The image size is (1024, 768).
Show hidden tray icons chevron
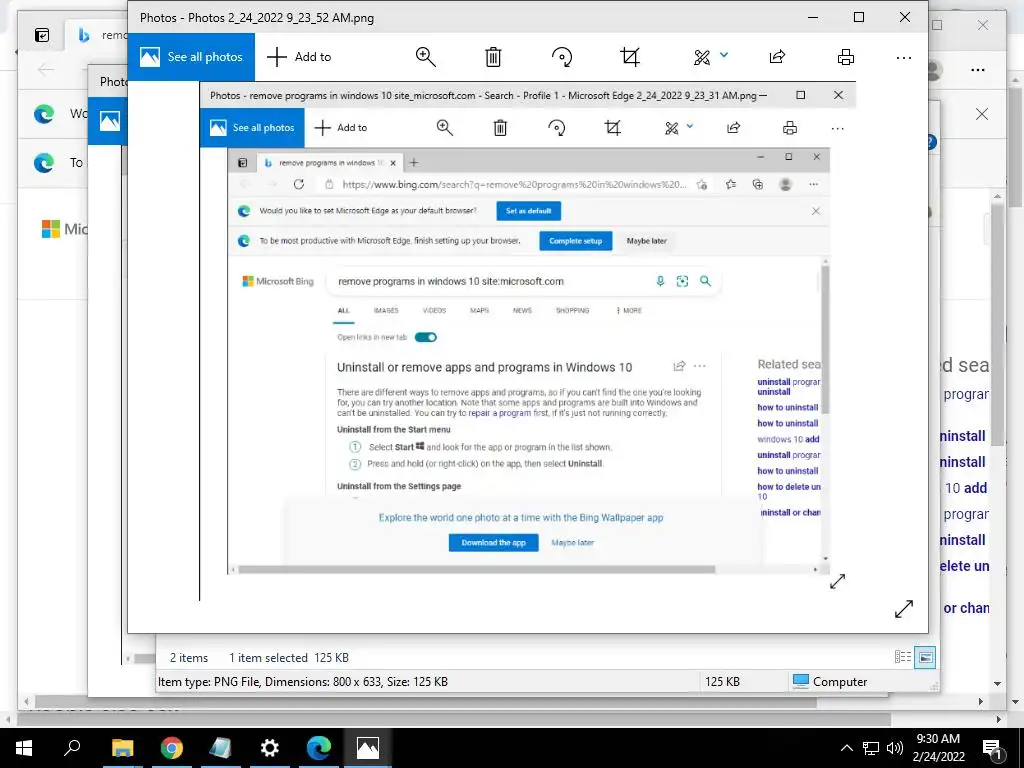click(x=846, y=748)
